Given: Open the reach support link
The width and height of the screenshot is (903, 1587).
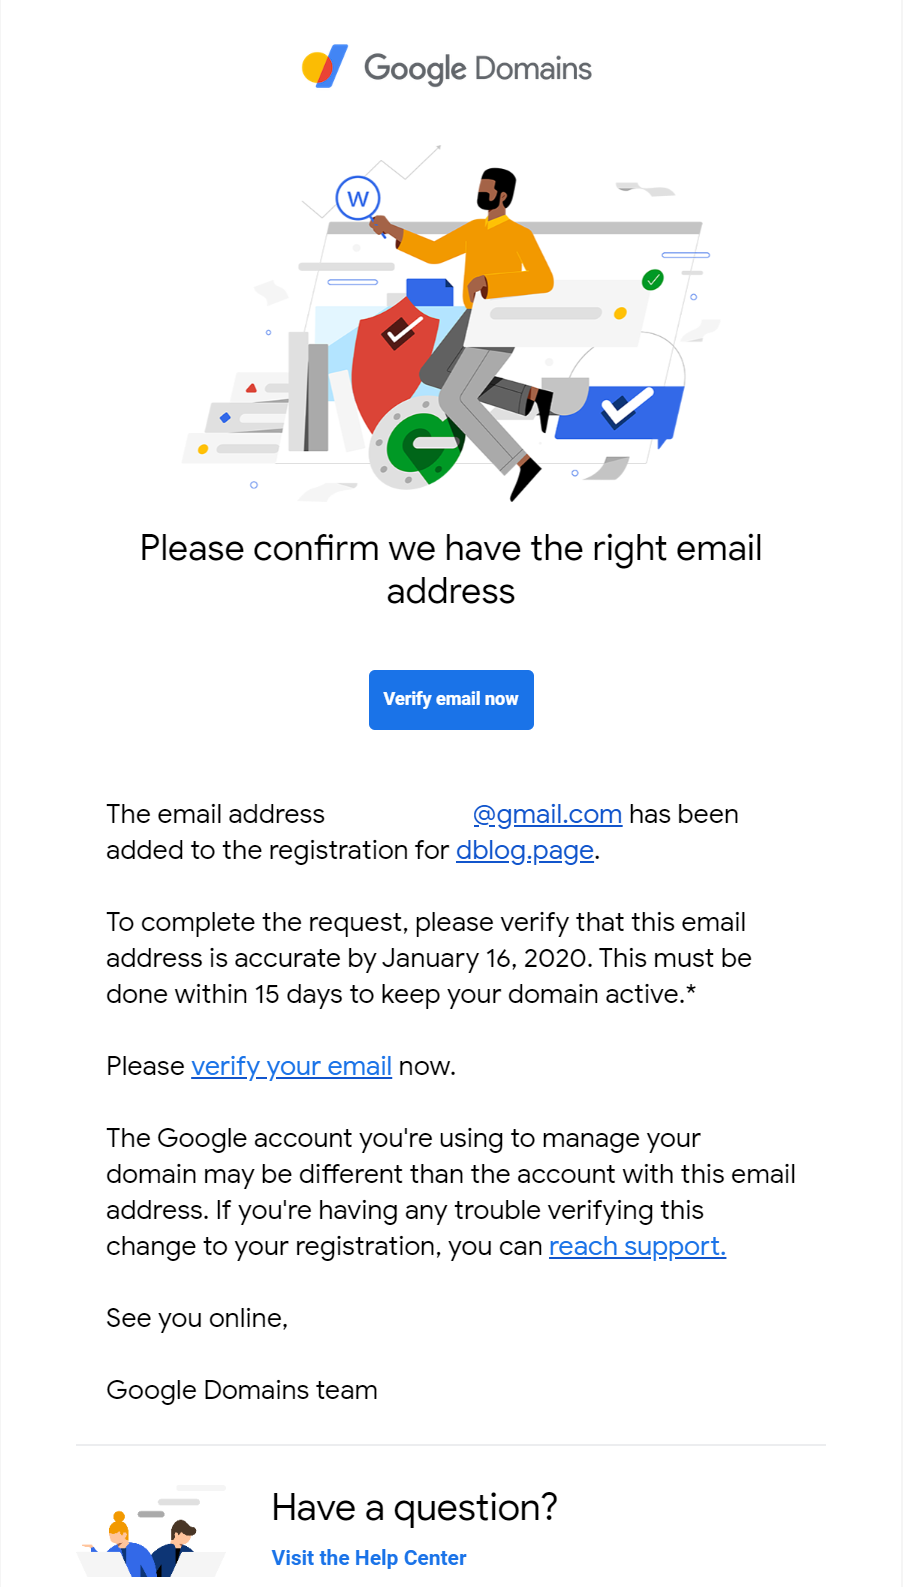Looking at the screenshot, I should coord(637,1246).
